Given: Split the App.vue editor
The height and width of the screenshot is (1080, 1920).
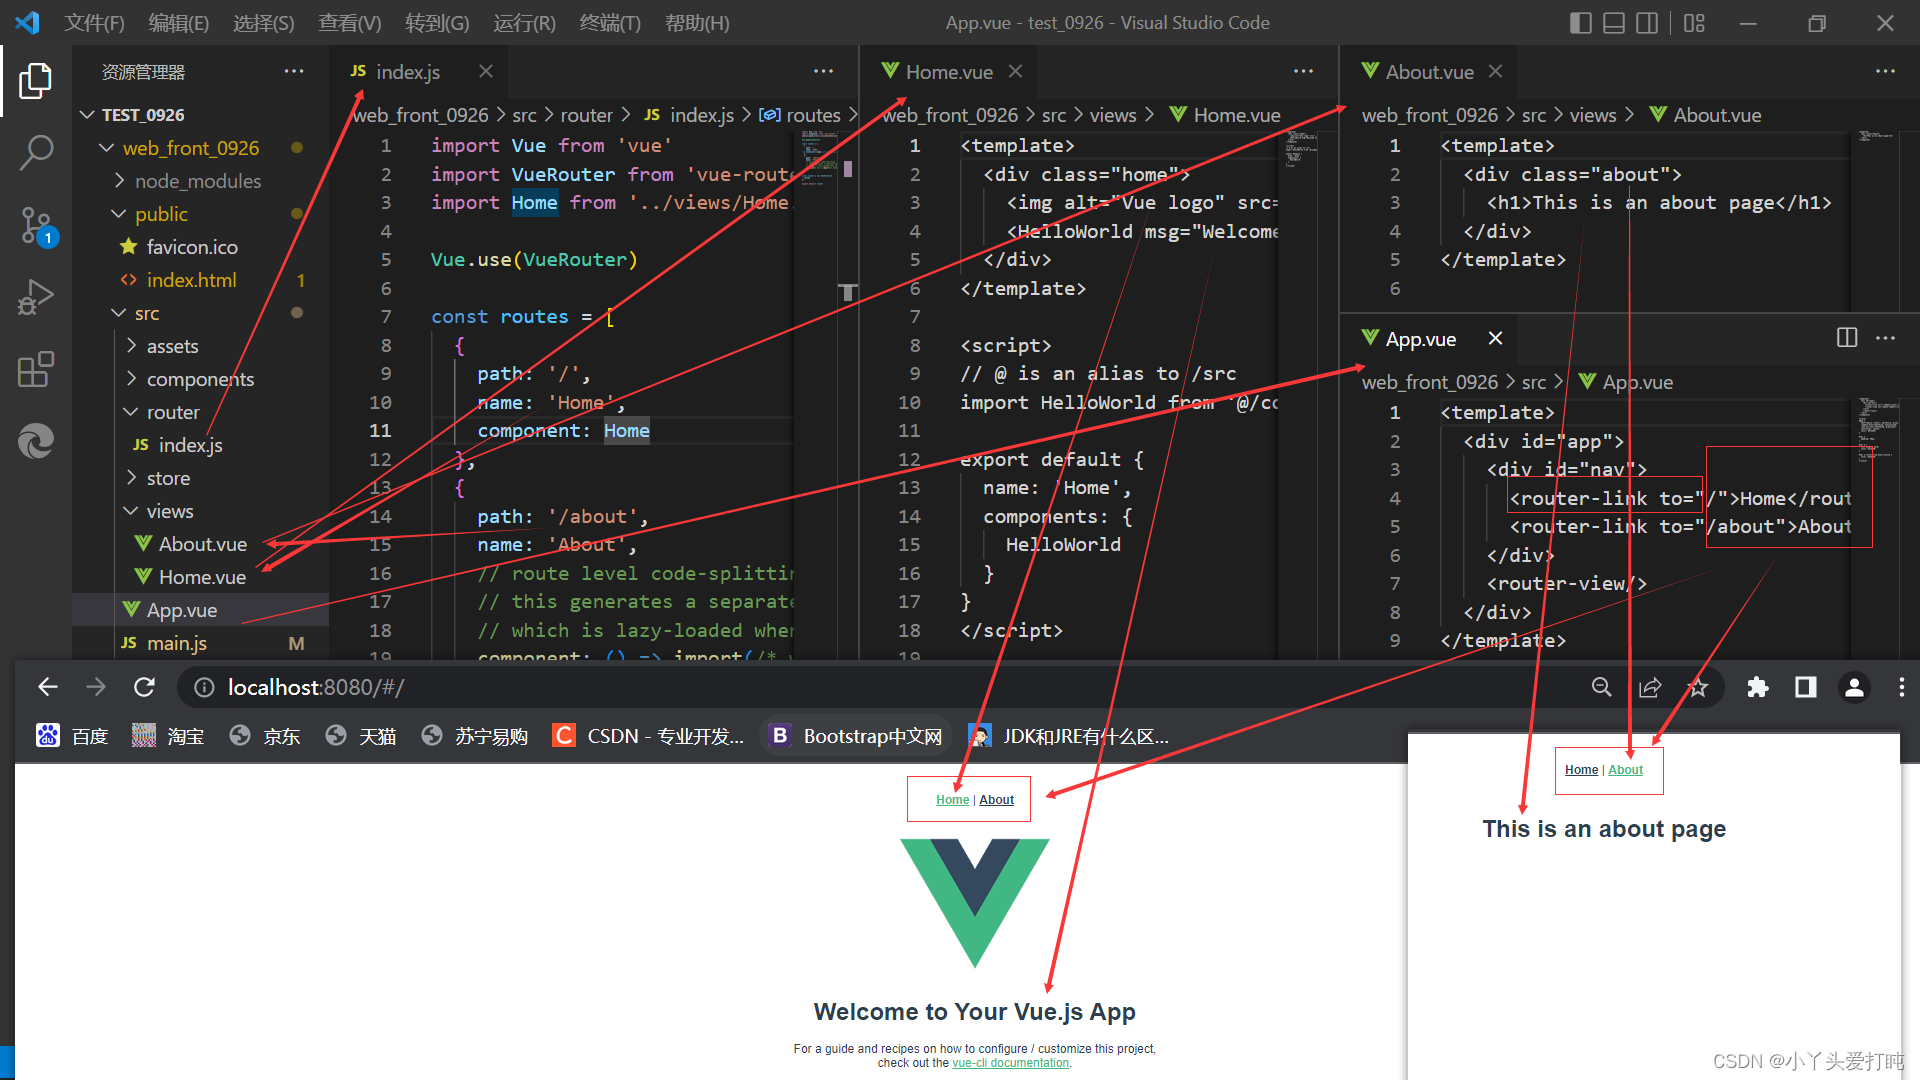Looking at the screenshot, I should tap(1847, 338).
